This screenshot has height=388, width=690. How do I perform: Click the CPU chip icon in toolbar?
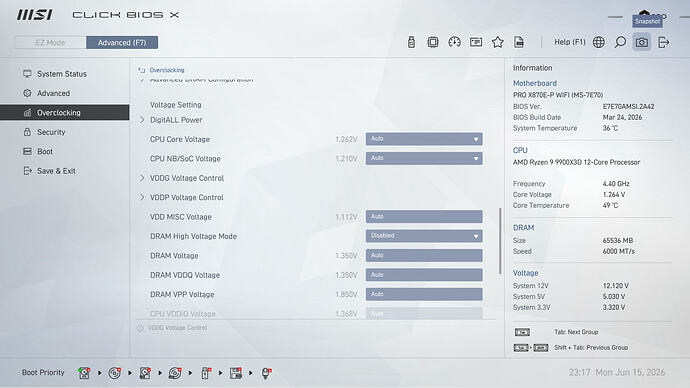click(x=433, y=42)
